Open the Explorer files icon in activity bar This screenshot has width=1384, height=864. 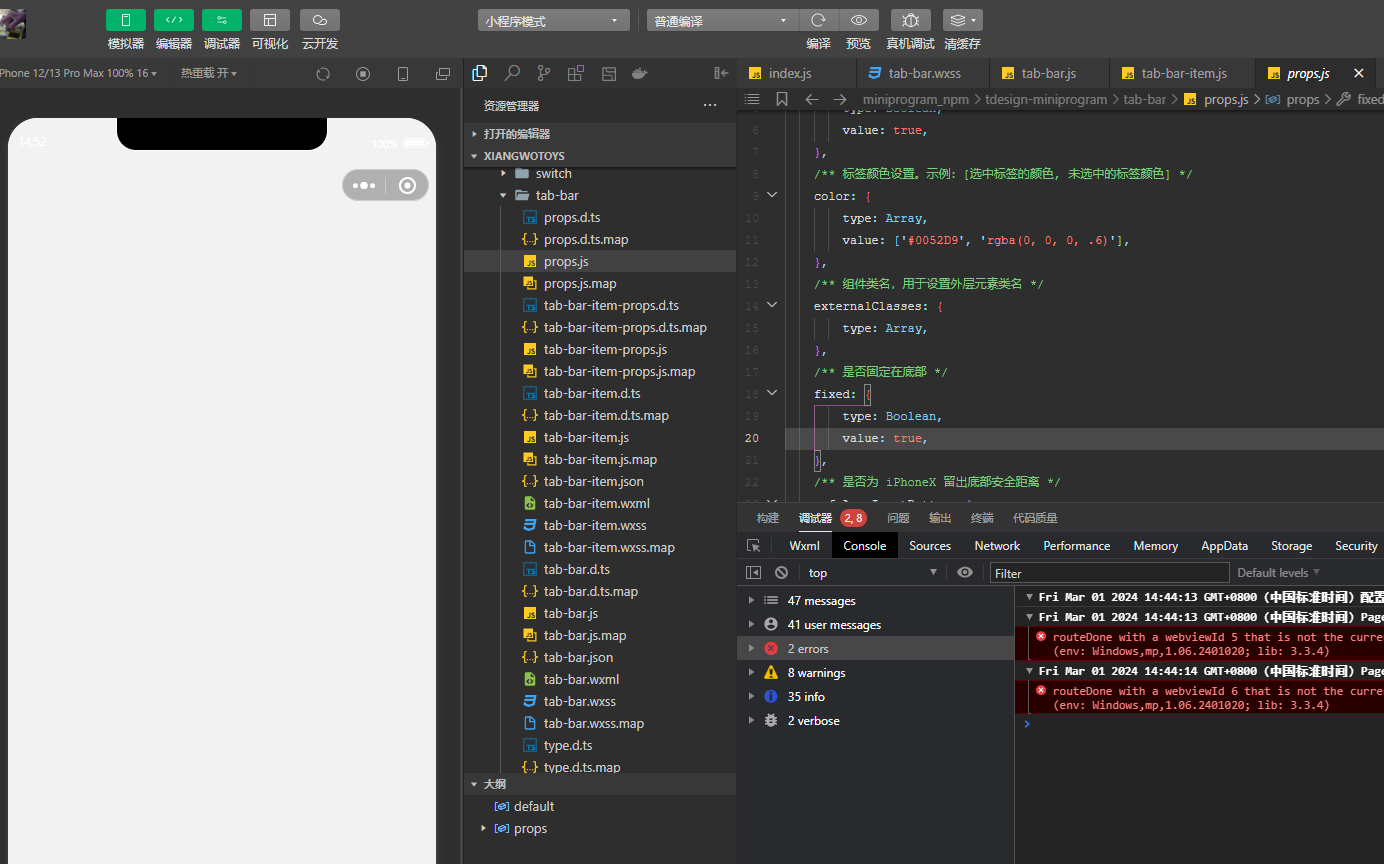480,73
